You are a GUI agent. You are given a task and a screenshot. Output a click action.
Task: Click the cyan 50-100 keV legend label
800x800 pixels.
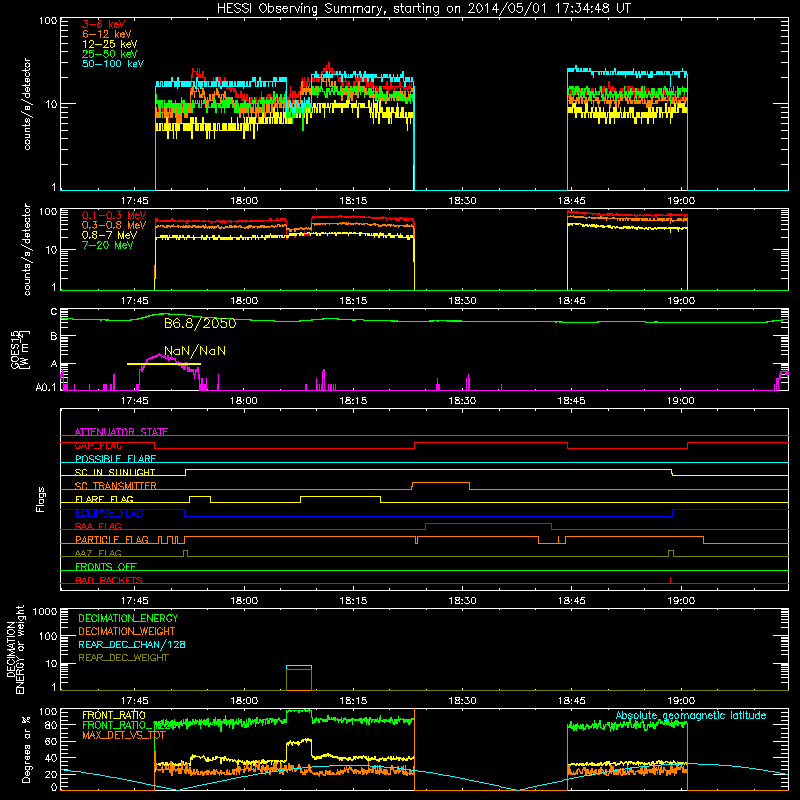click(113, 63)
